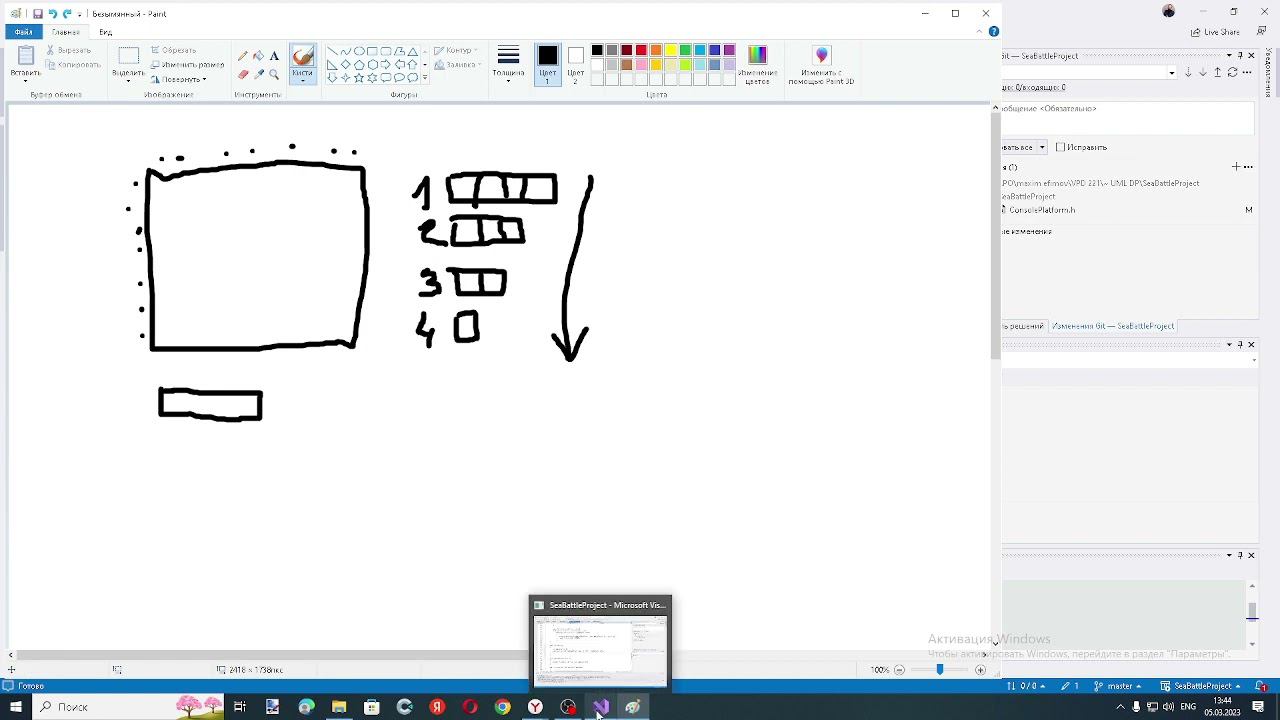The height and width of the screenshot is (720, 1280).
Task: Click the Redo arrow in Paint title bar
Action: tap(66, 14)
